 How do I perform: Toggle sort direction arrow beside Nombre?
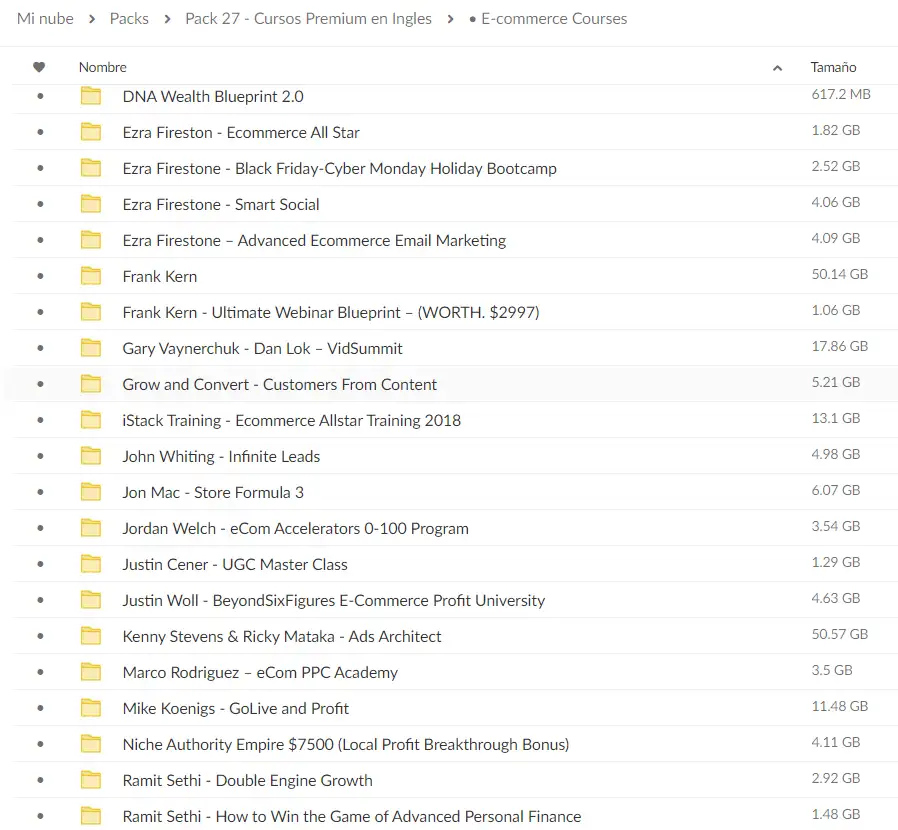pos(777,68)
